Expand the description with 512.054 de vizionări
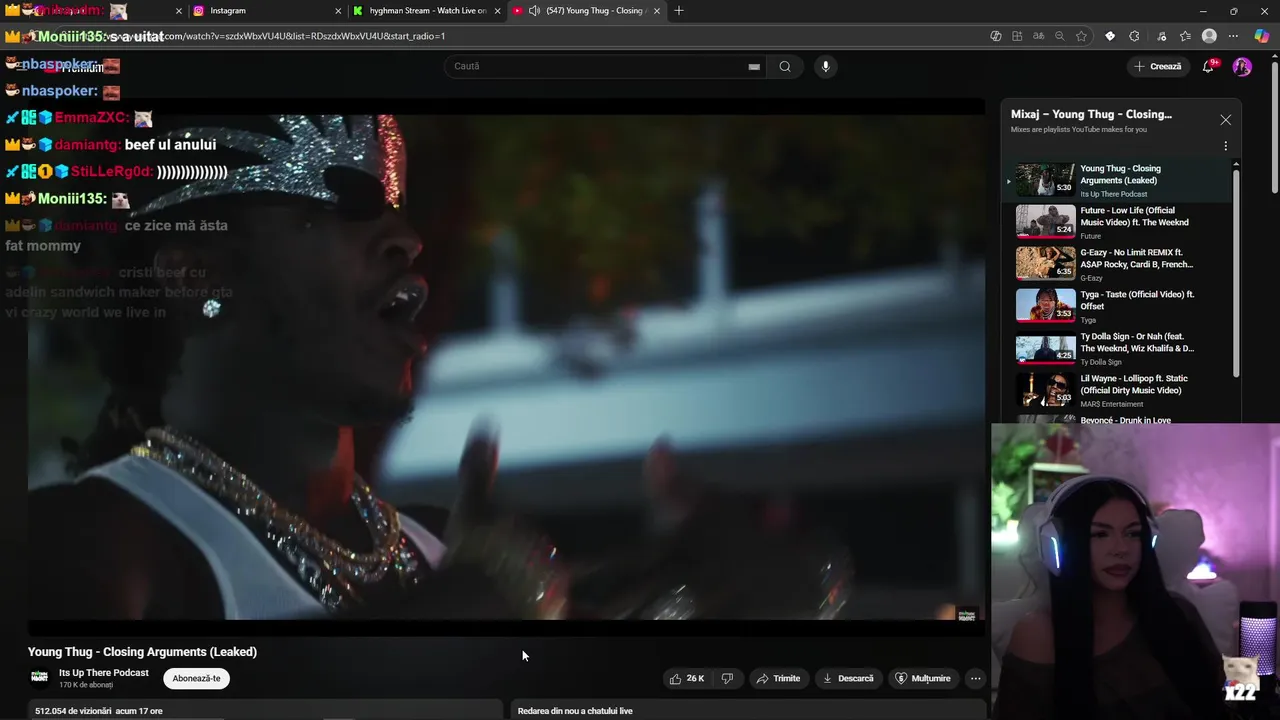The height and width of the screenshot is (720, 1280). click(265, 710)
